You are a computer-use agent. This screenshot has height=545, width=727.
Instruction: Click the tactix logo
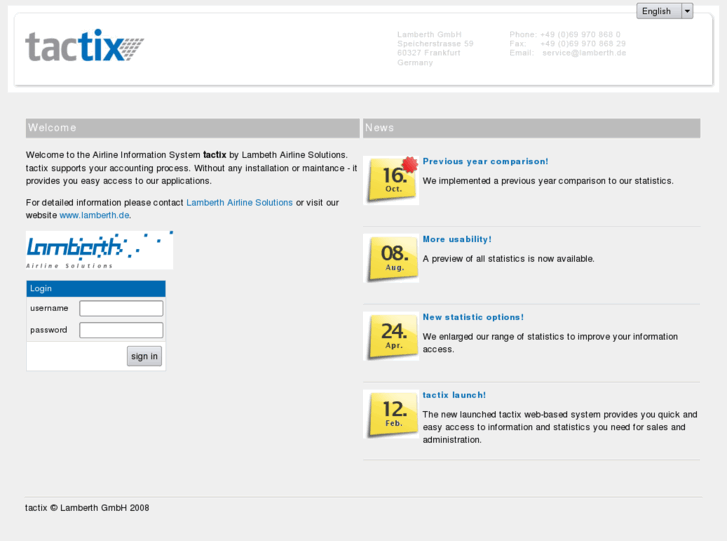coord(84,45)
